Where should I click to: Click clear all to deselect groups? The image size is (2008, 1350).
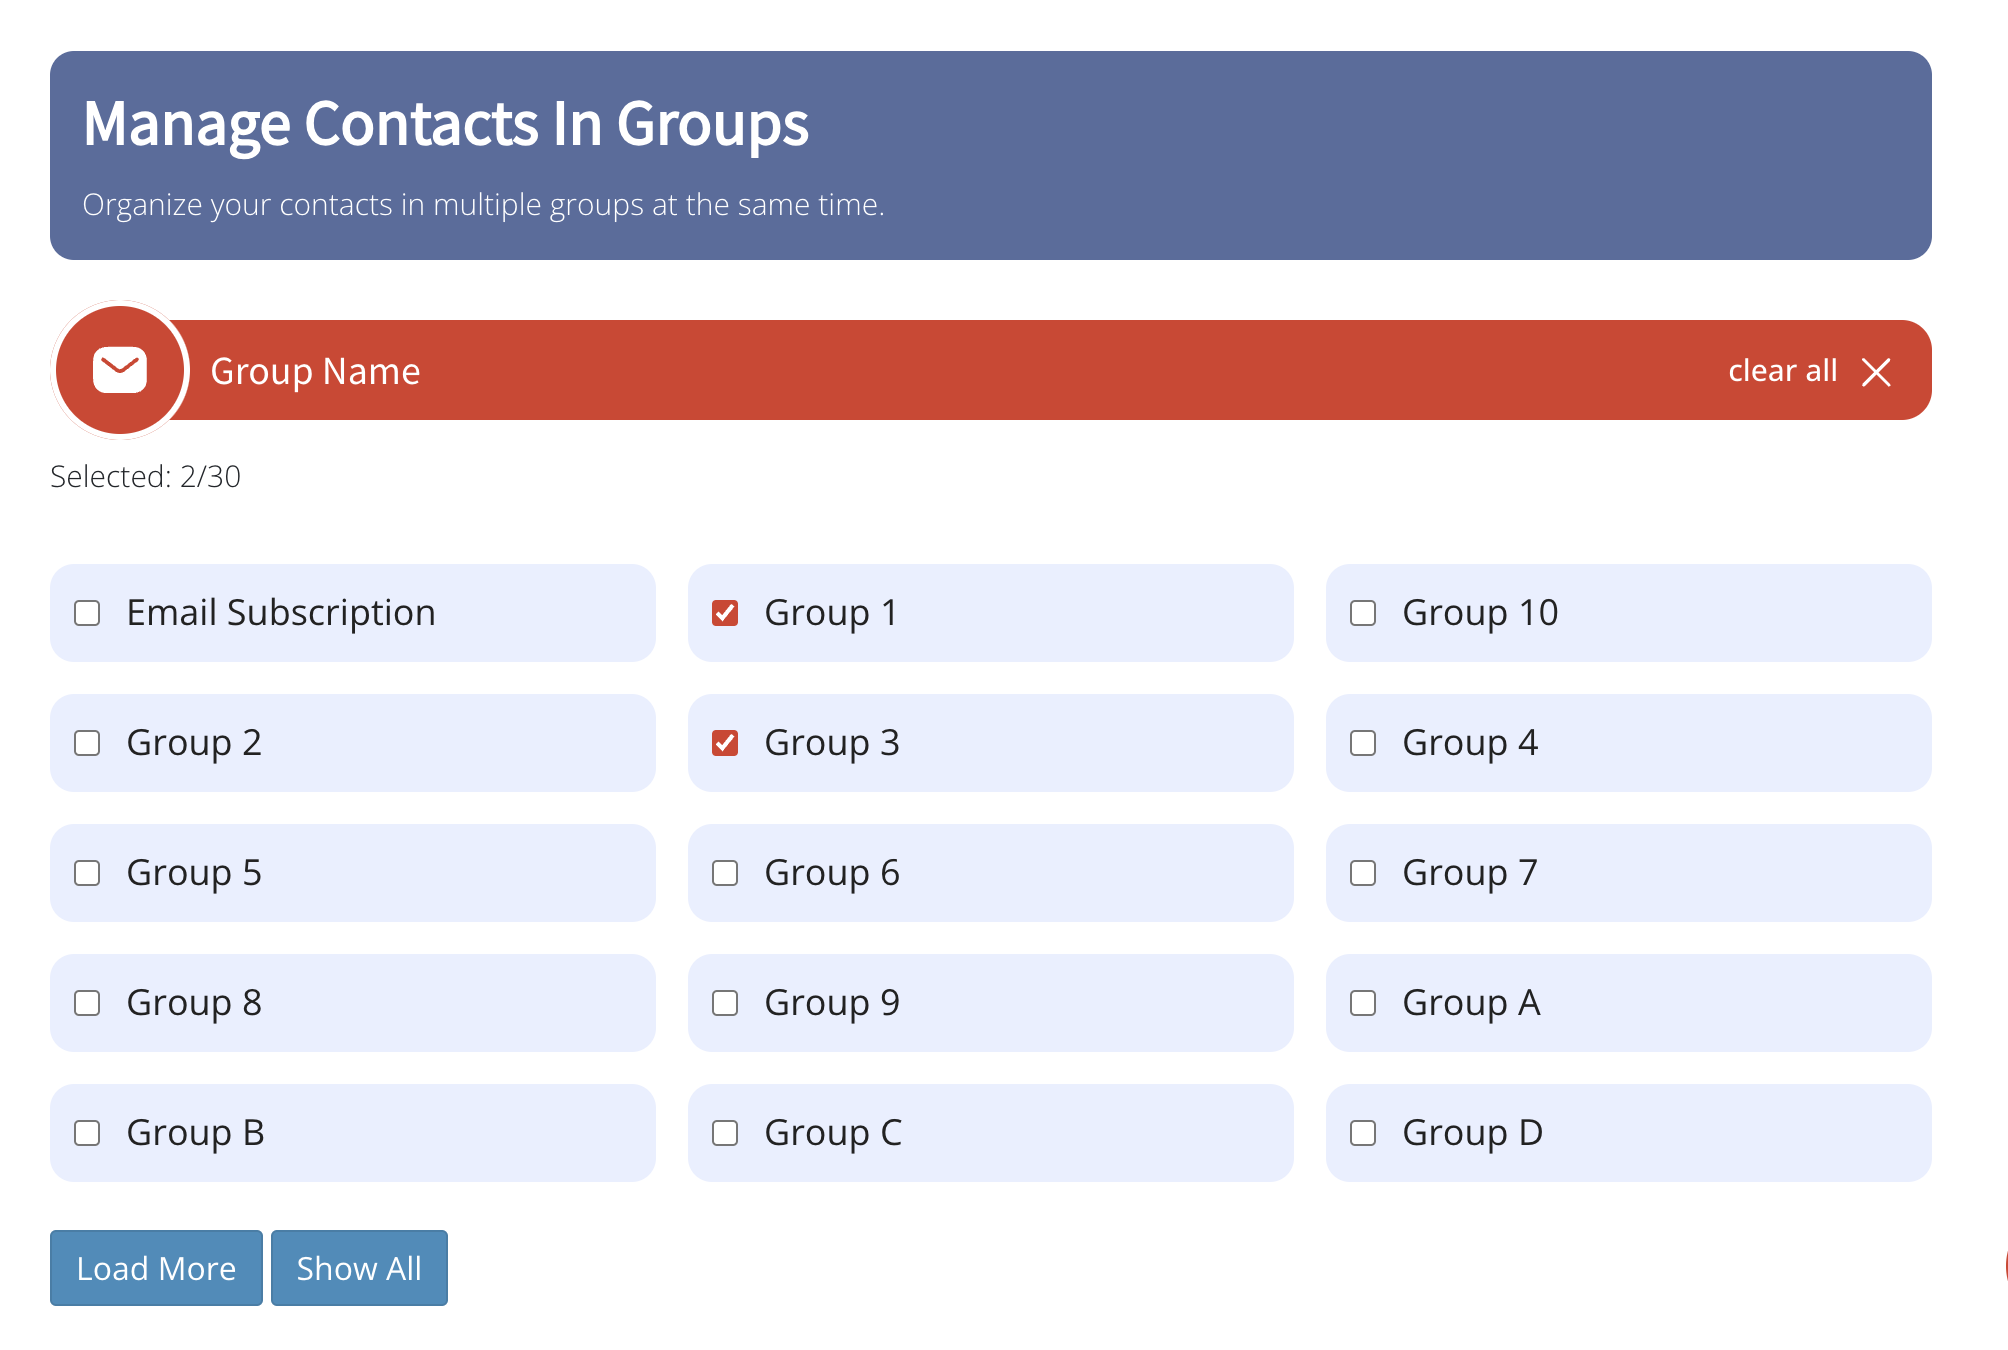point(1782,370)
